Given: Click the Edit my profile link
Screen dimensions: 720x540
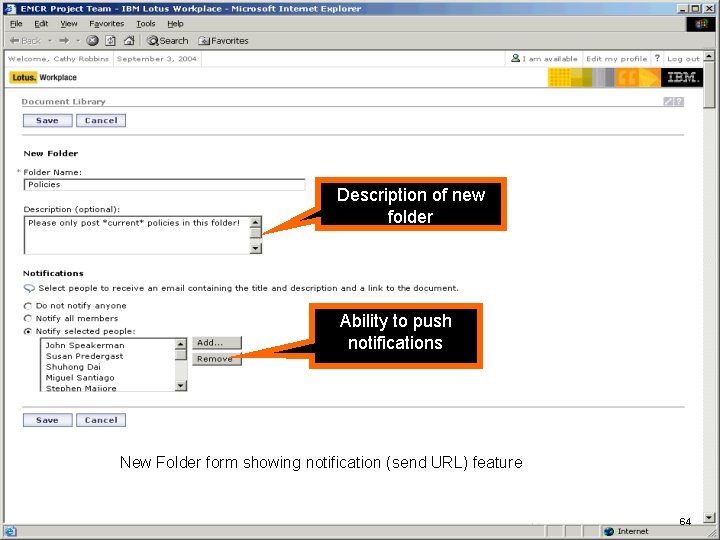Looking at the screenshot, I should 616,59.
